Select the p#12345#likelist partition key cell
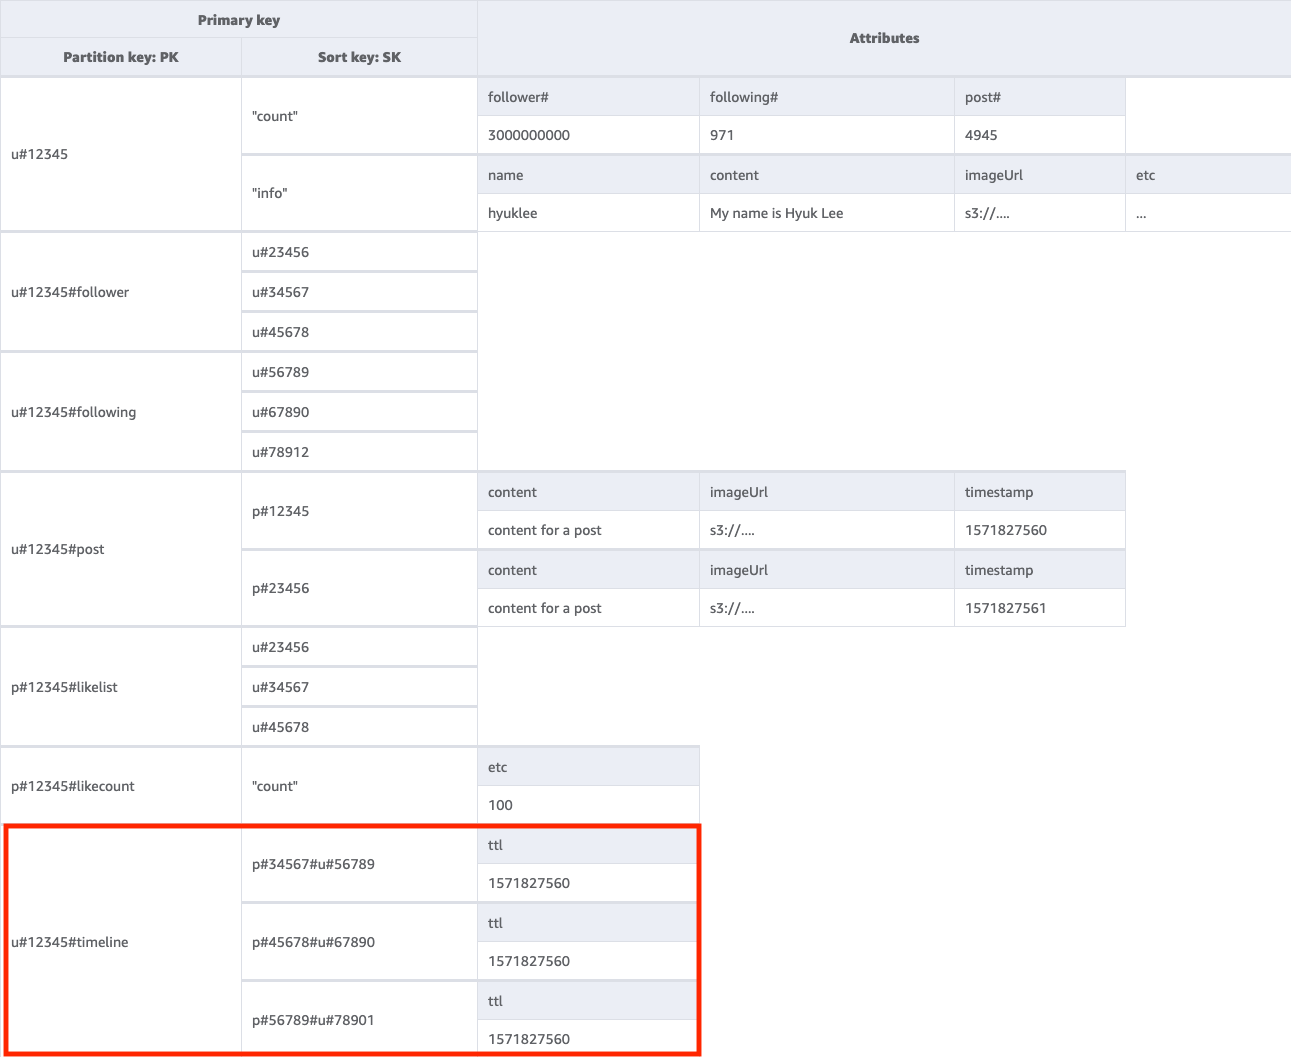Viewport: 1291px width, 1057px height. (x=64, y=687)
